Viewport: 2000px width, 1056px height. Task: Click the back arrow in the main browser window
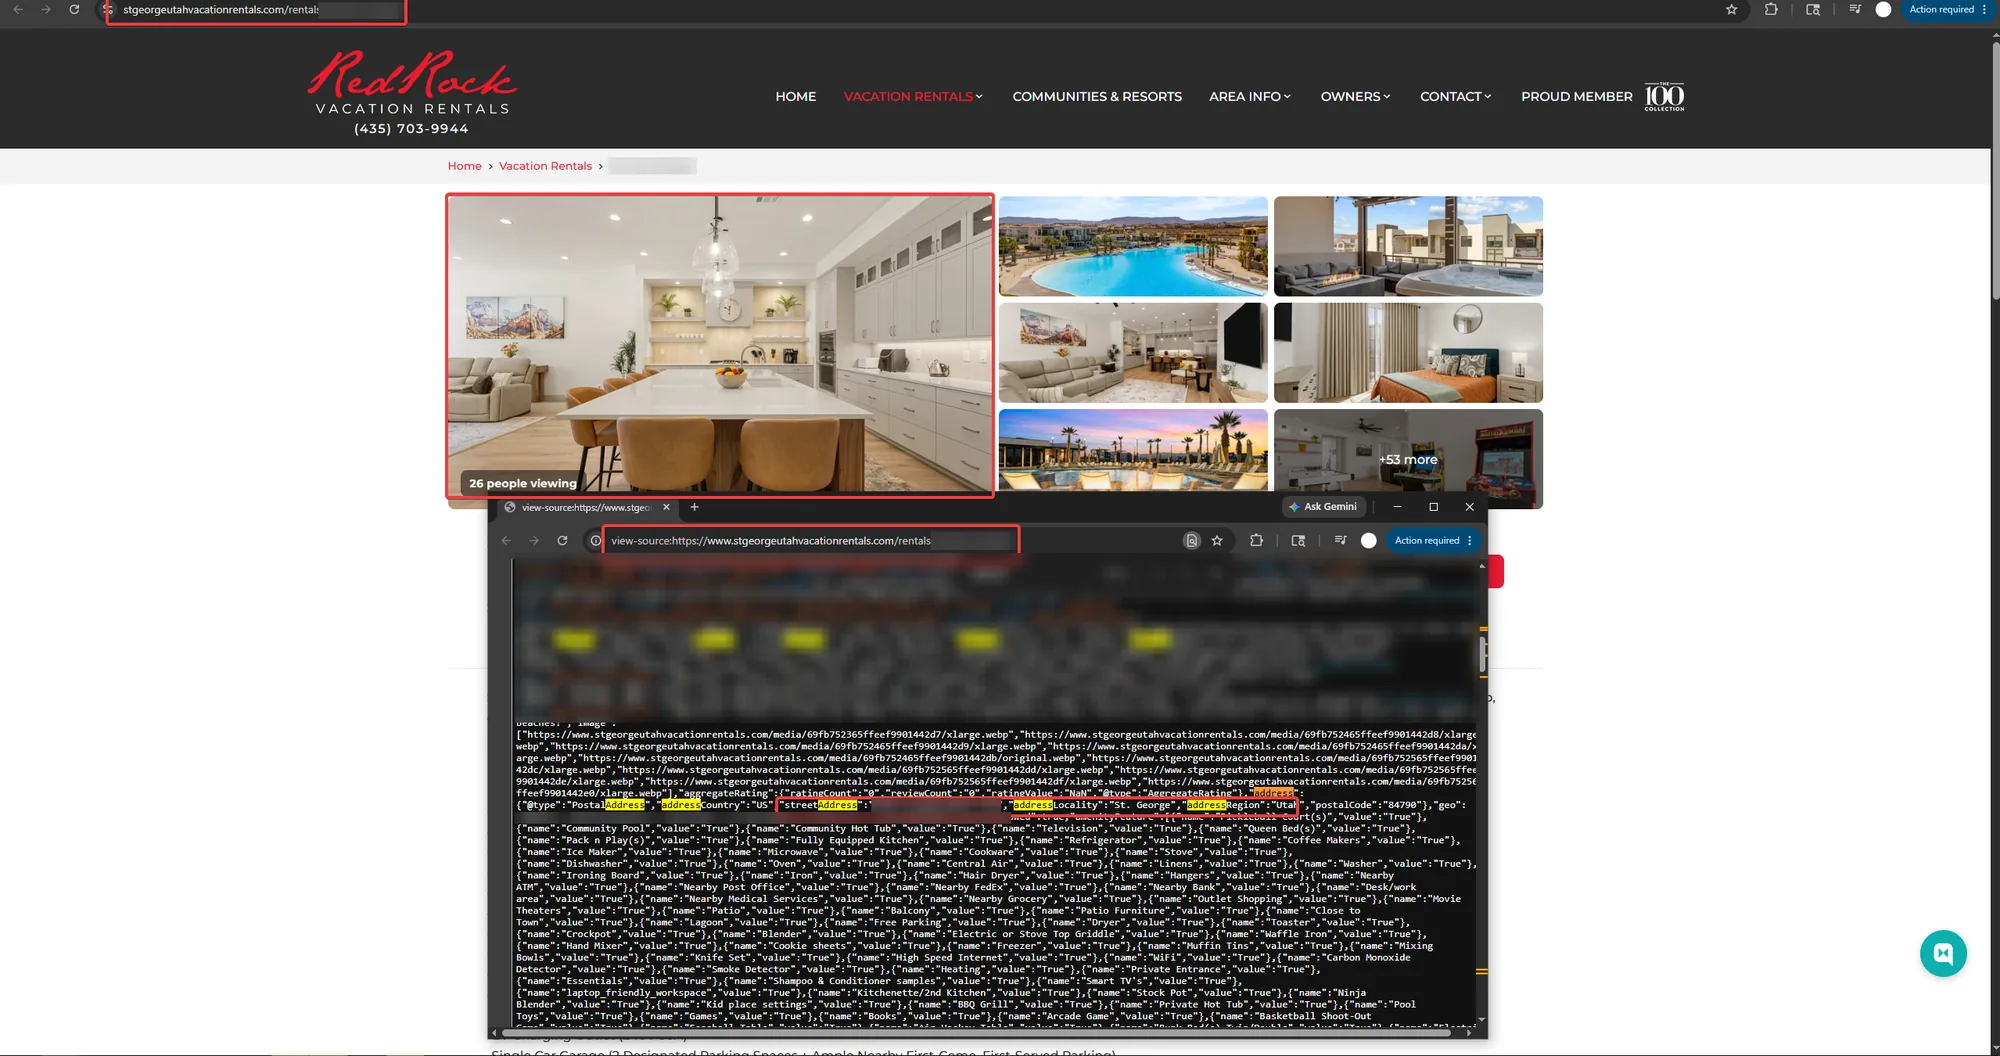[18, 9]
